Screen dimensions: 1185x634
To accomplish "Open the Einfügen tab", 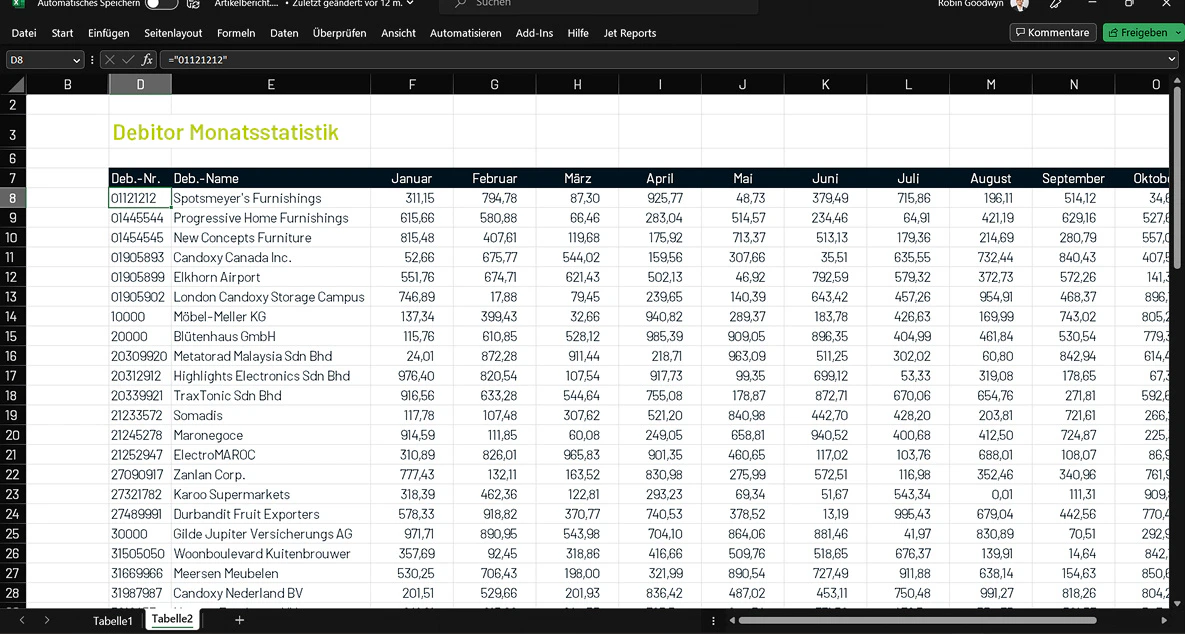I will (109, 33).
